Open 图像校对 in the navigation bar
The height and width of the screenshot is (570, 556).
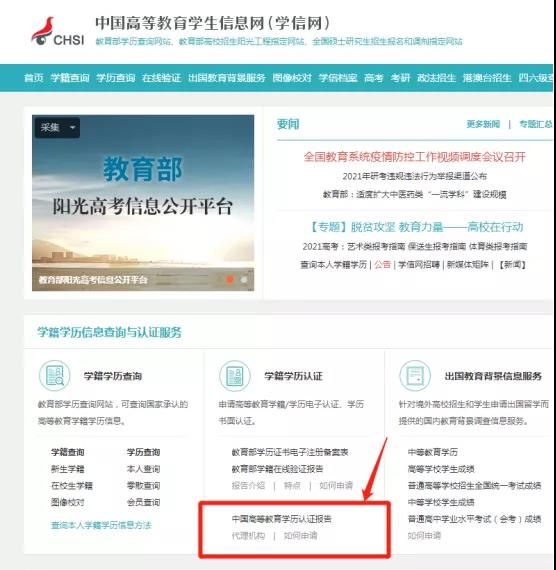292,78
